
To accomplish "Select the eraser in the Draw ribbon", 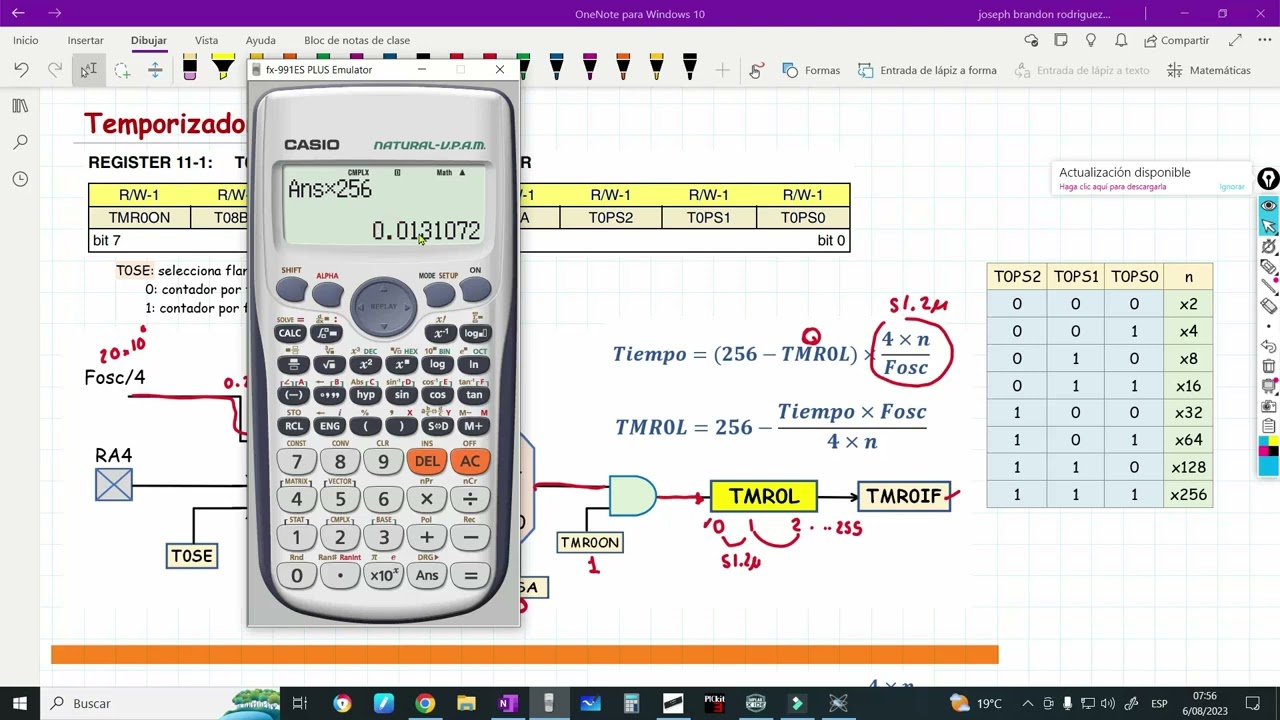I will pyautogui.click(x=190, y=69).
